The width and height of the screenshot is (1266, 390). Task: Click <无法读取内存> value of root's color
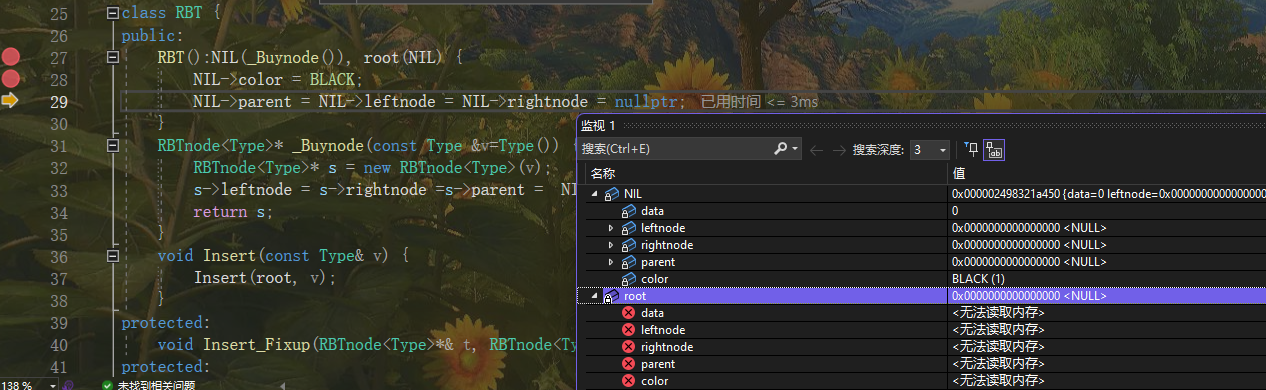tap(998, 381)
